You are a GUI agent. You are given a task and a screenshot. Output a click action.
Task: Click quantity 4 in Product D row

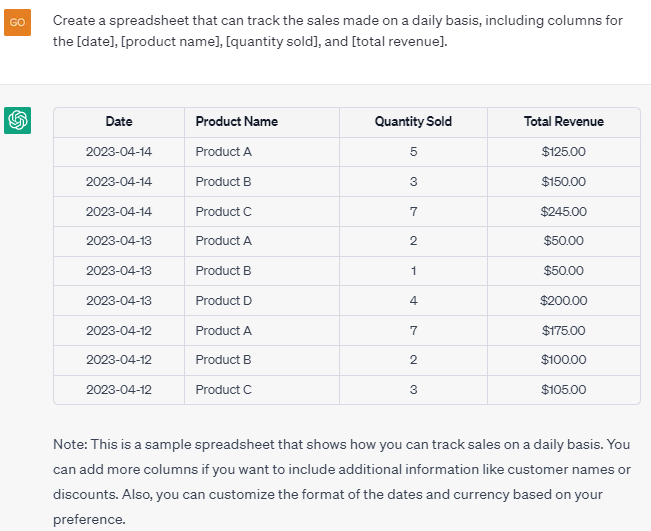coord(414,301)
